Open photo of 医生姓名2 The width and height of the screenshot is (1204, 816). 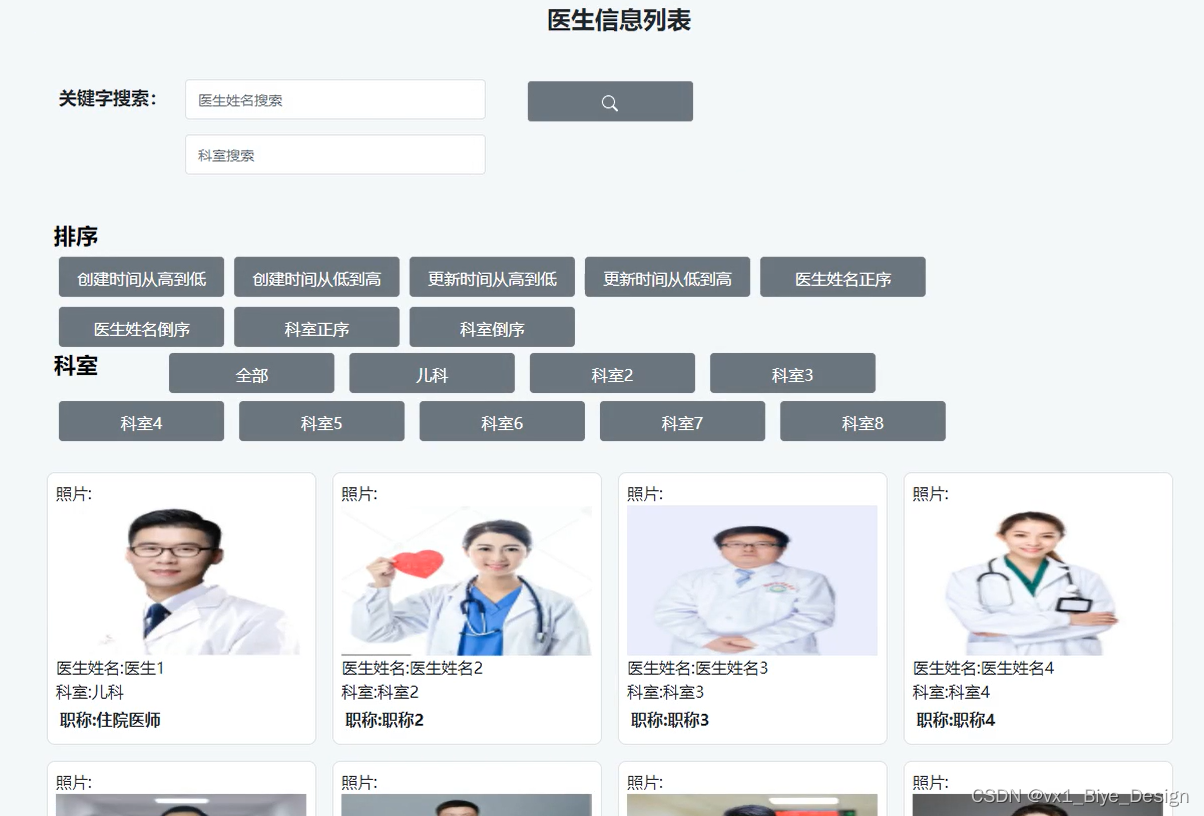467,580
